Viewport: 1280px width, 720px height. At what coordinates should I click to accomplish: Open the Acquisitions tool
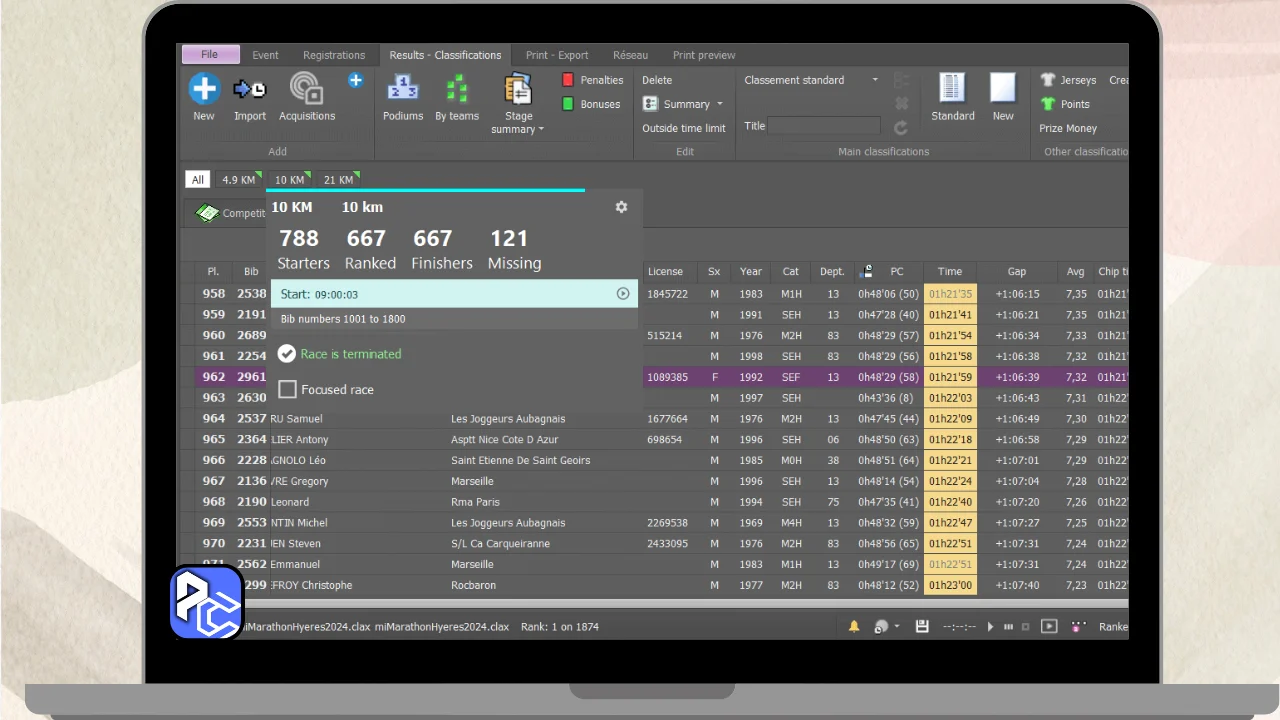point(307,89)
